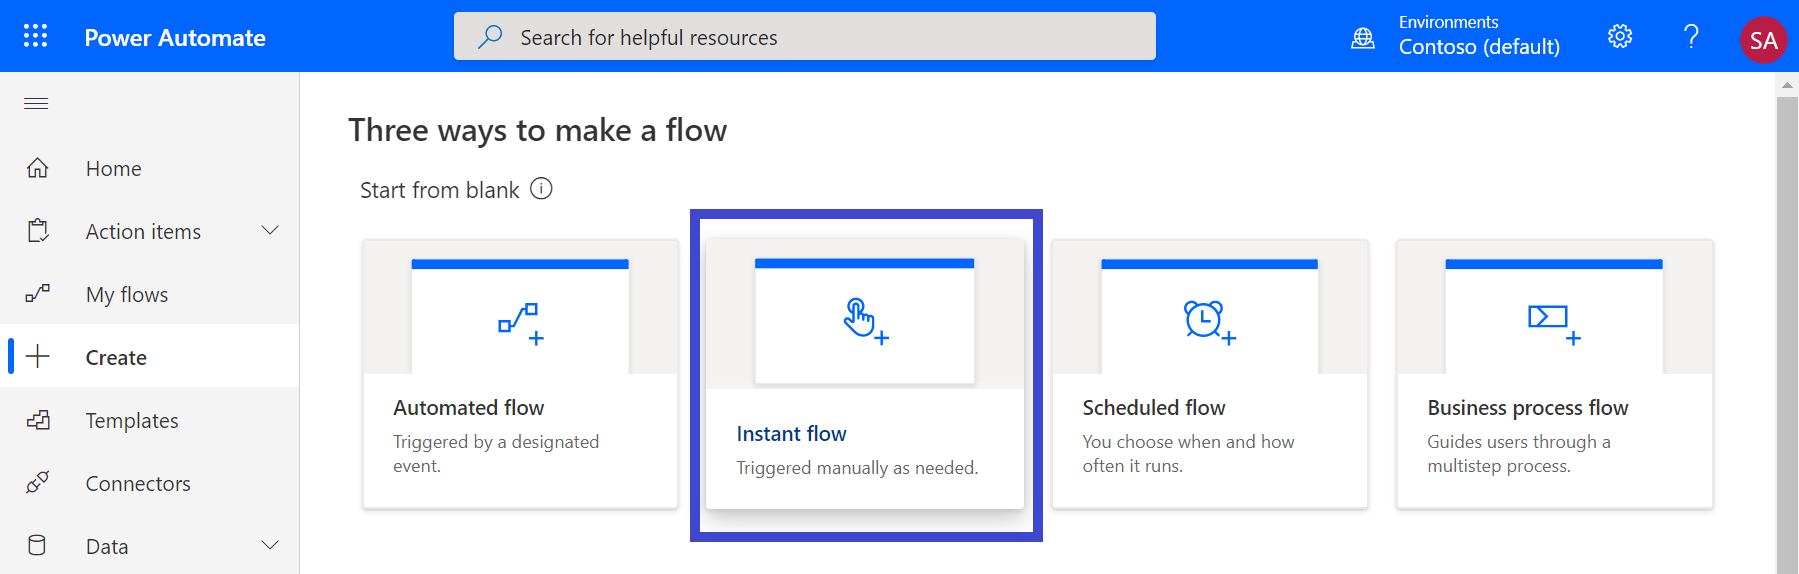Click the Environments globe icon
Viewport: 1799px width, 574px height.
click(1363, 38)
